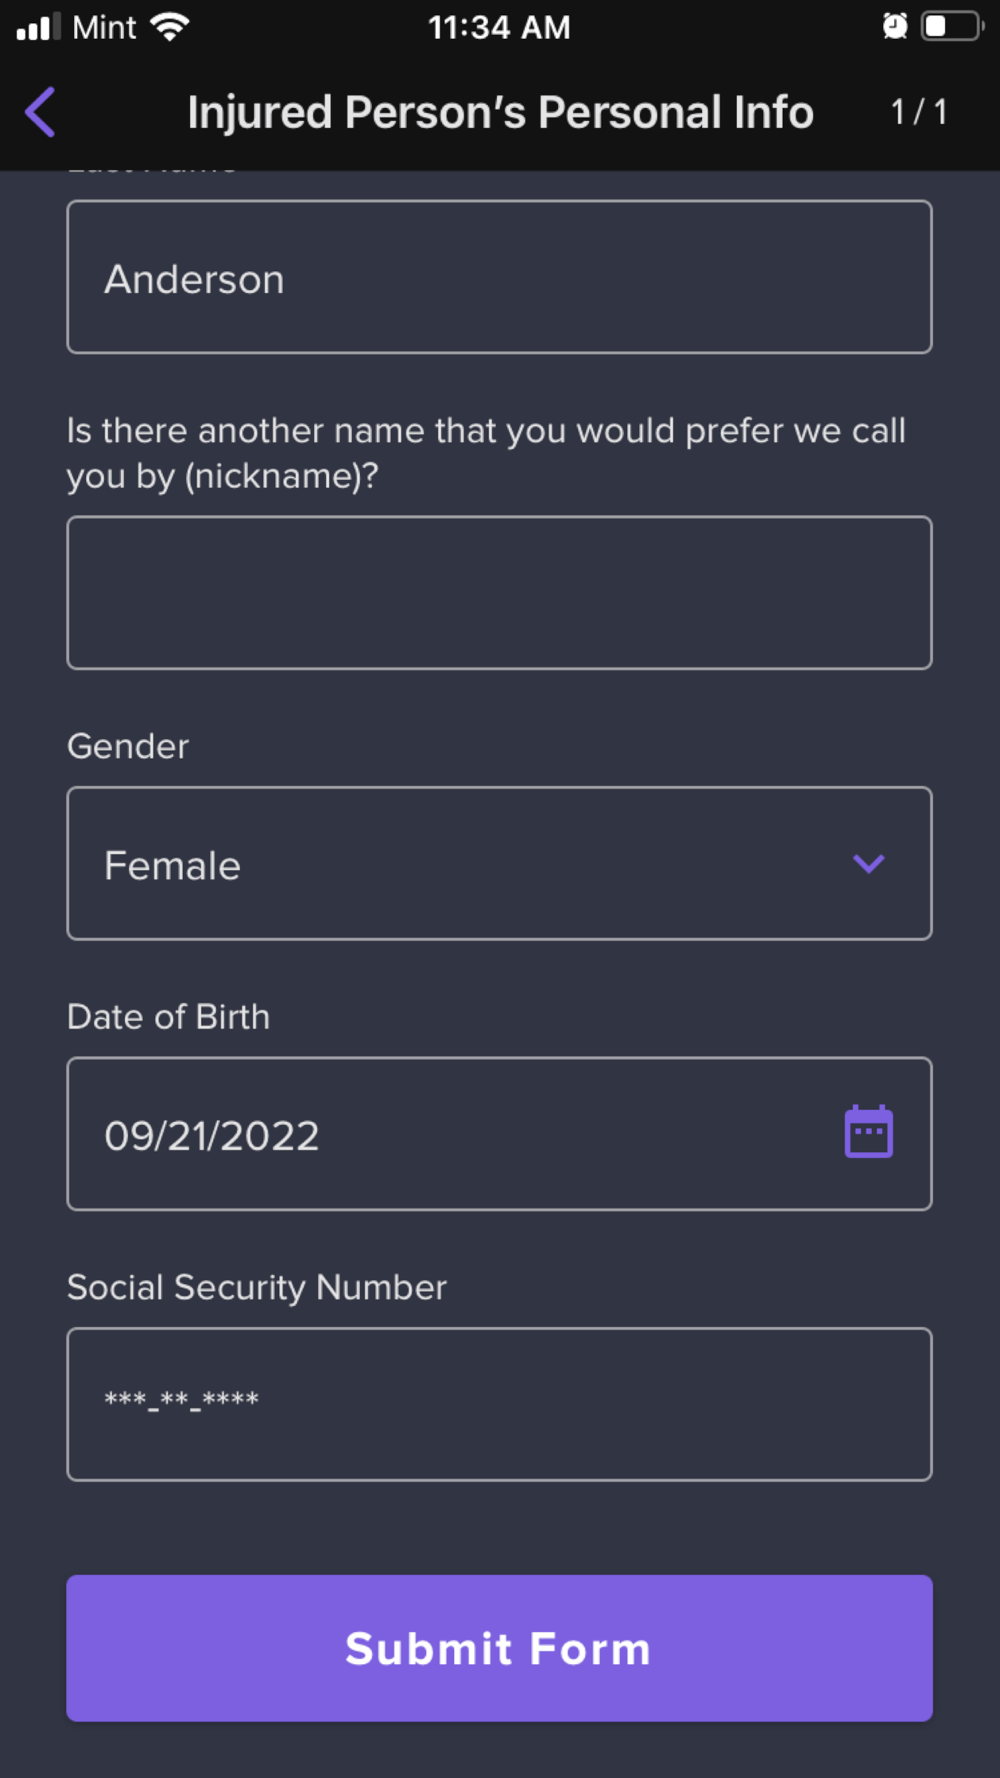Tap the cellular signal bars icon
1000x1778 pixels.
38,26
